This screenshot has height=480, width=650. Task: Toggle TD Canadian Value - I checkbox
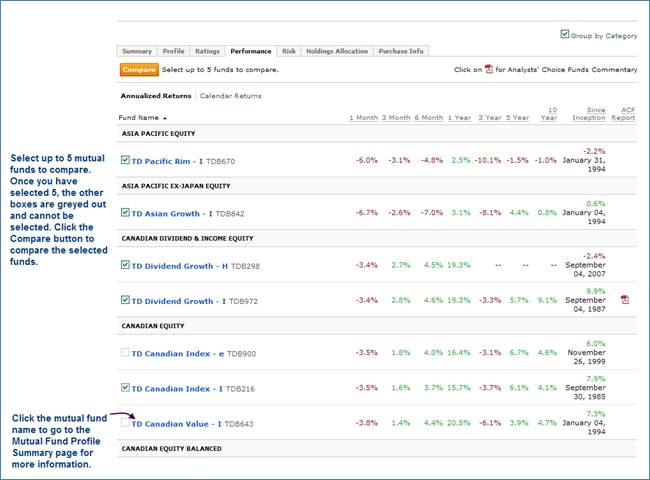click(125, 423)
